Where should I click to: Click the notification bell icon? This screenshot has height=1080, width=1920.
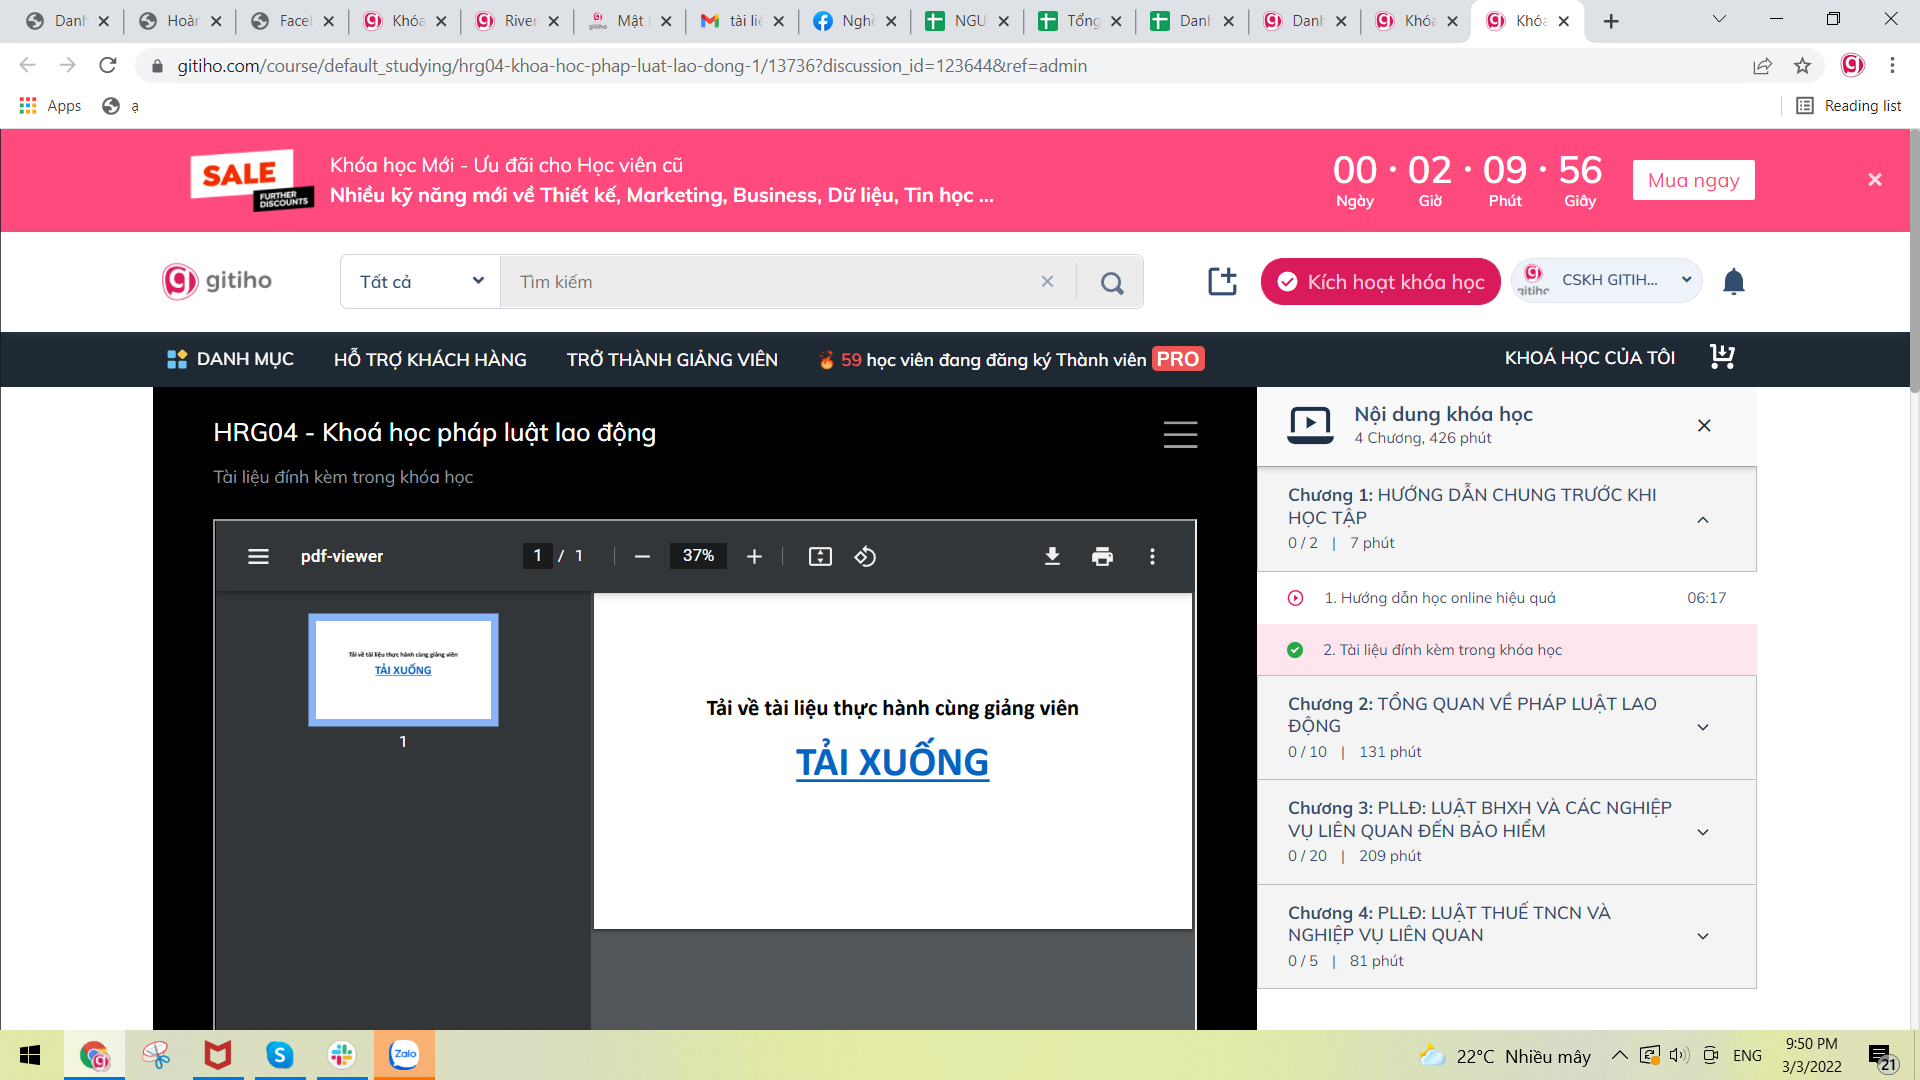pyautogui.click(x=1734, y=282)
